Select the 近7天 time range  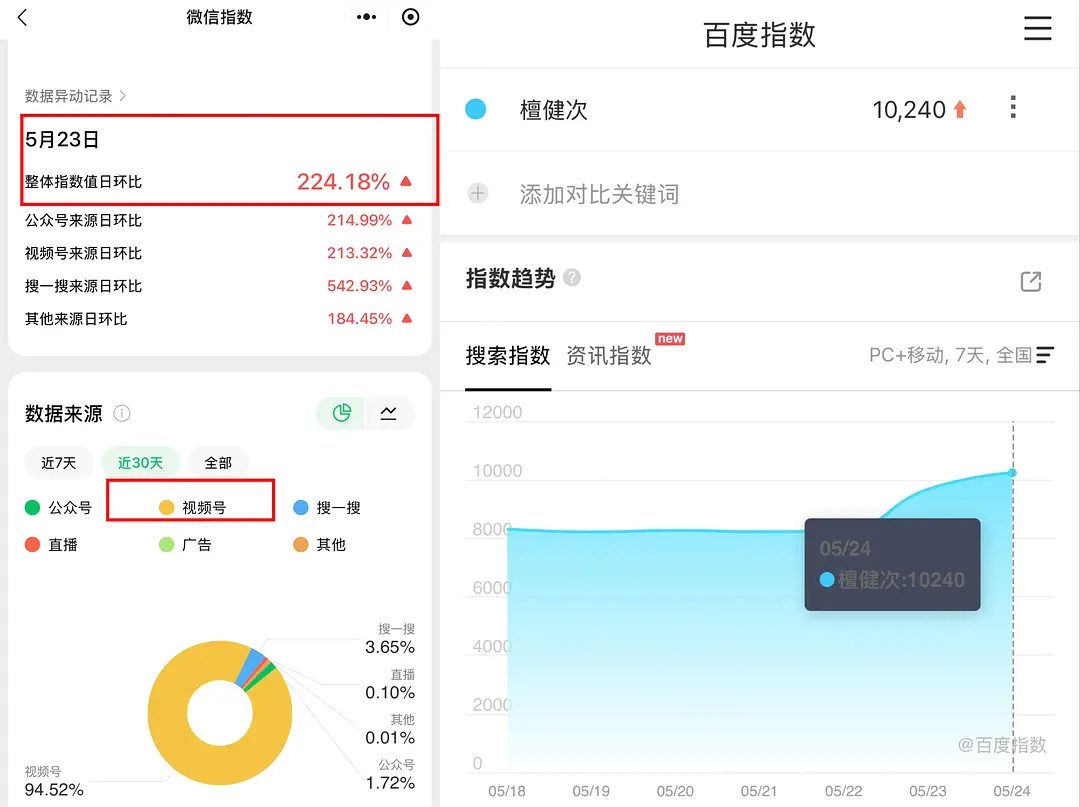59,463
